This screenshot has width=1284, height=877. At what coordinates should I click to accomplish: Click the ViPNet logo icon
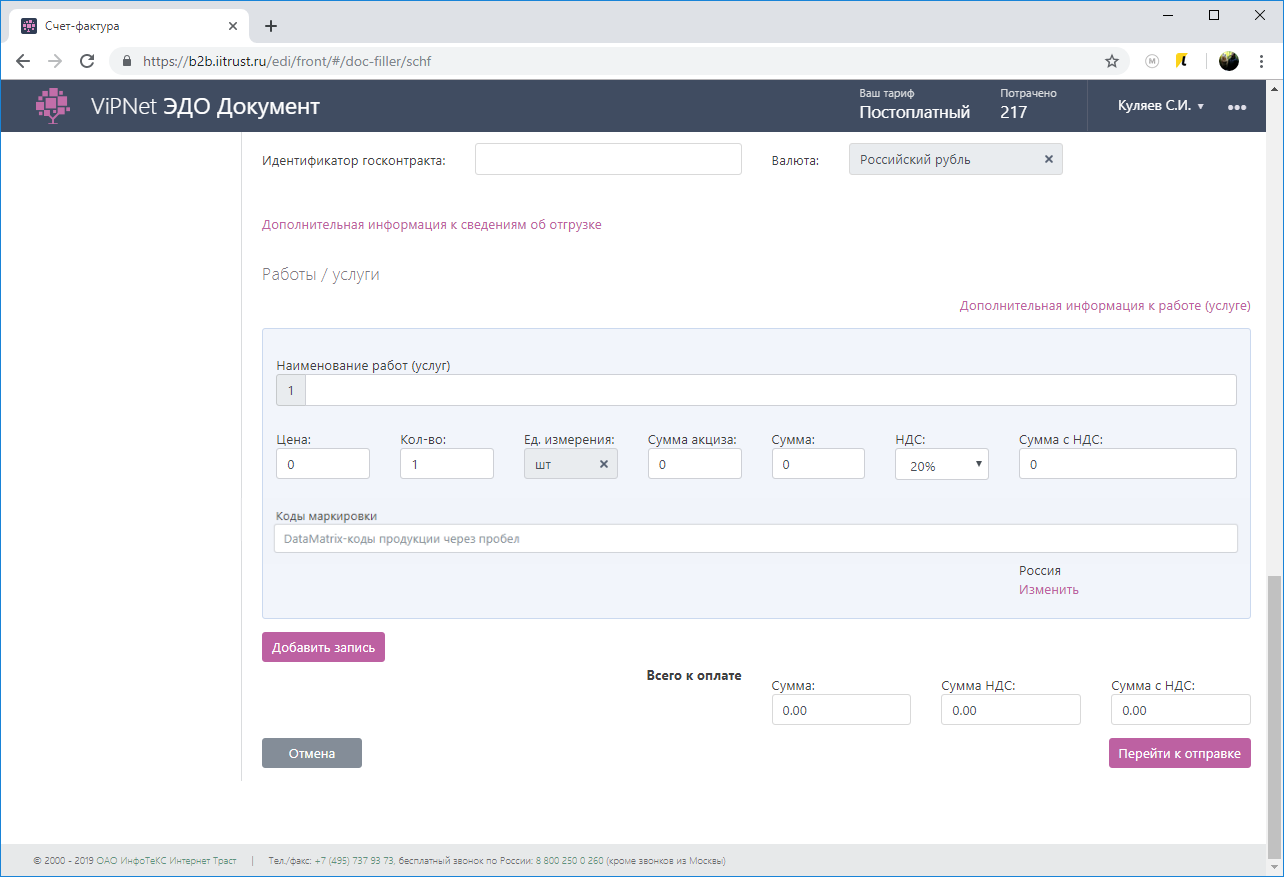[52, 105]
